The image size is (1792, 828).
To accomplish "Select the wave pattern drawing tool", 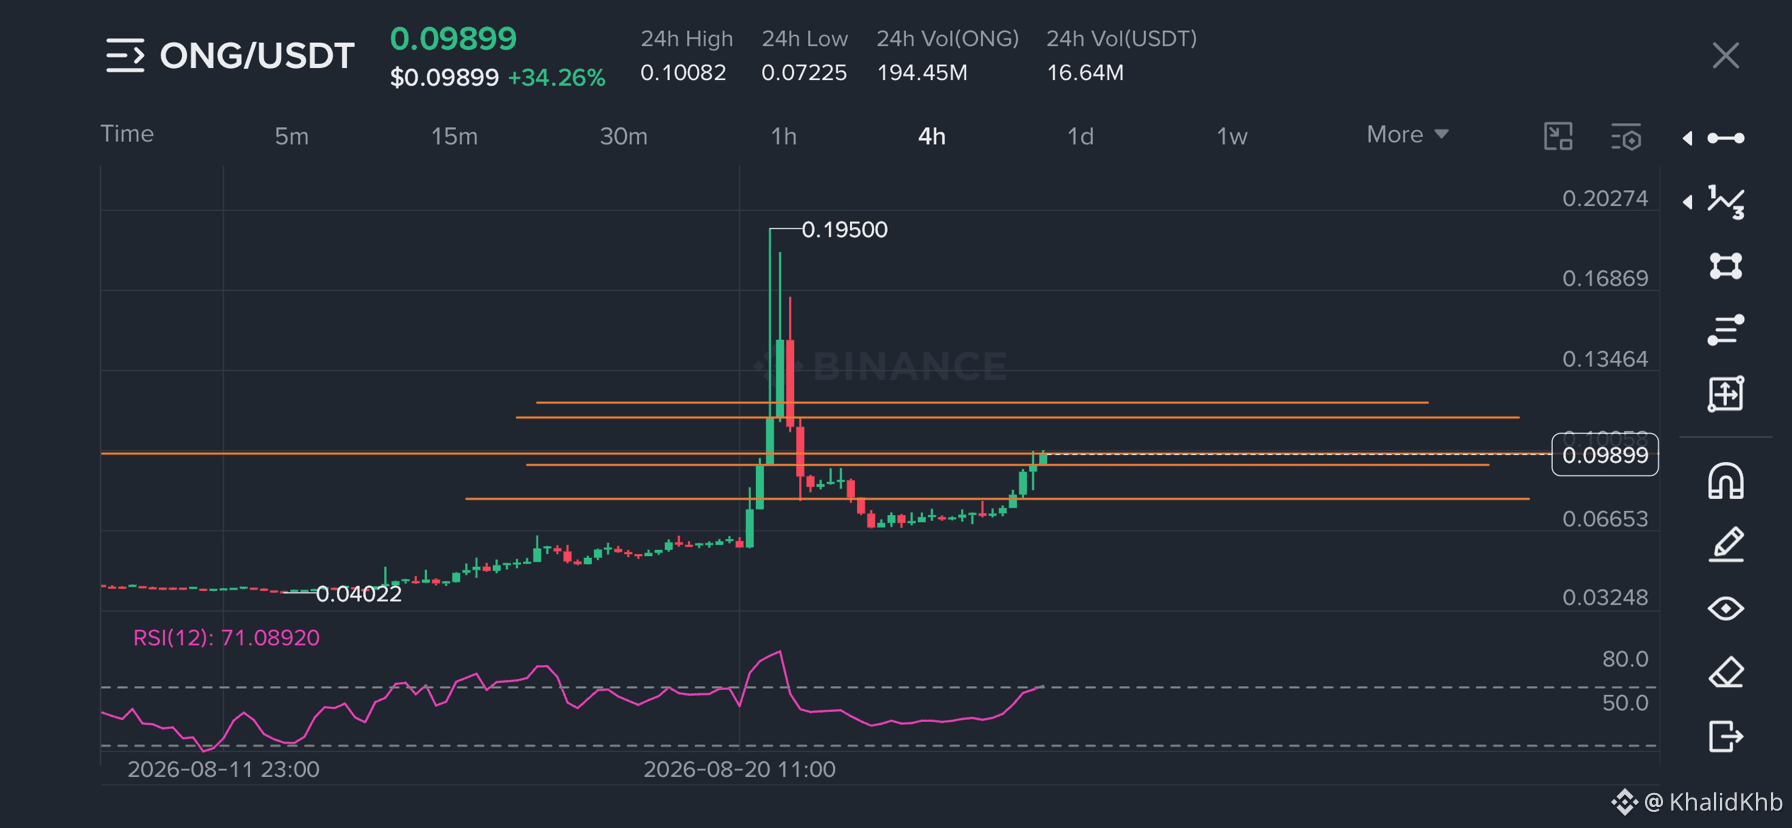I will (x=1727, y=202).
